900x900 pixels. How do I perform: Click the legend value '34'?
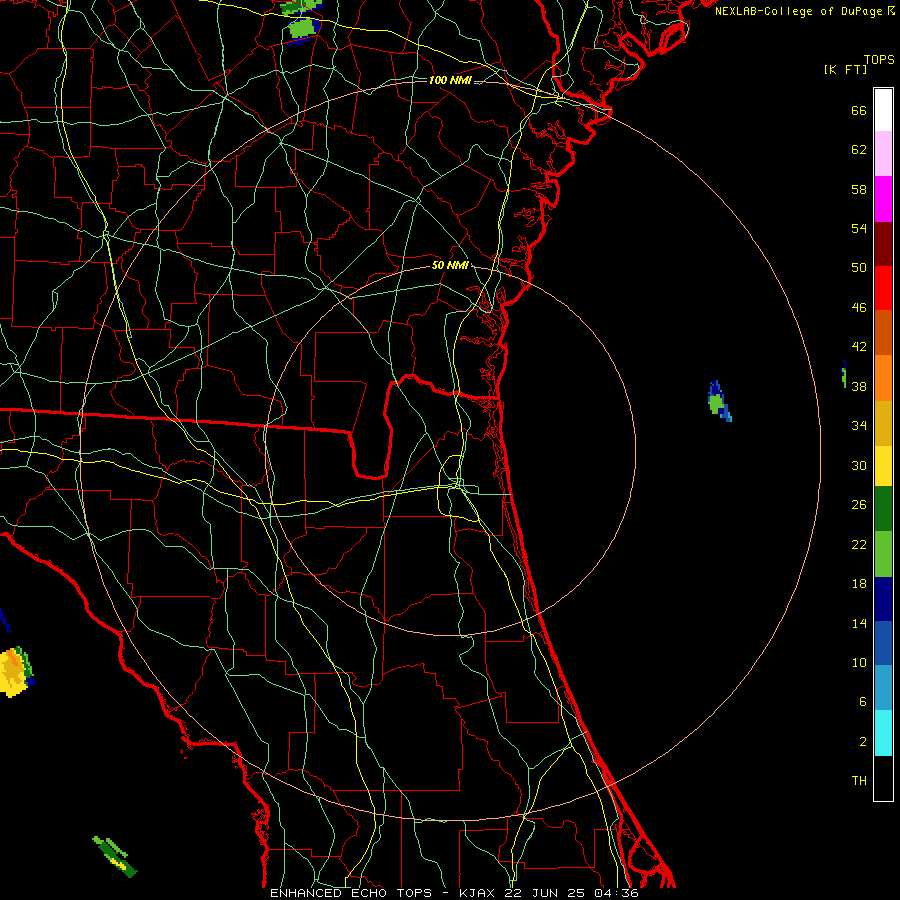click(x=859, y=426)
